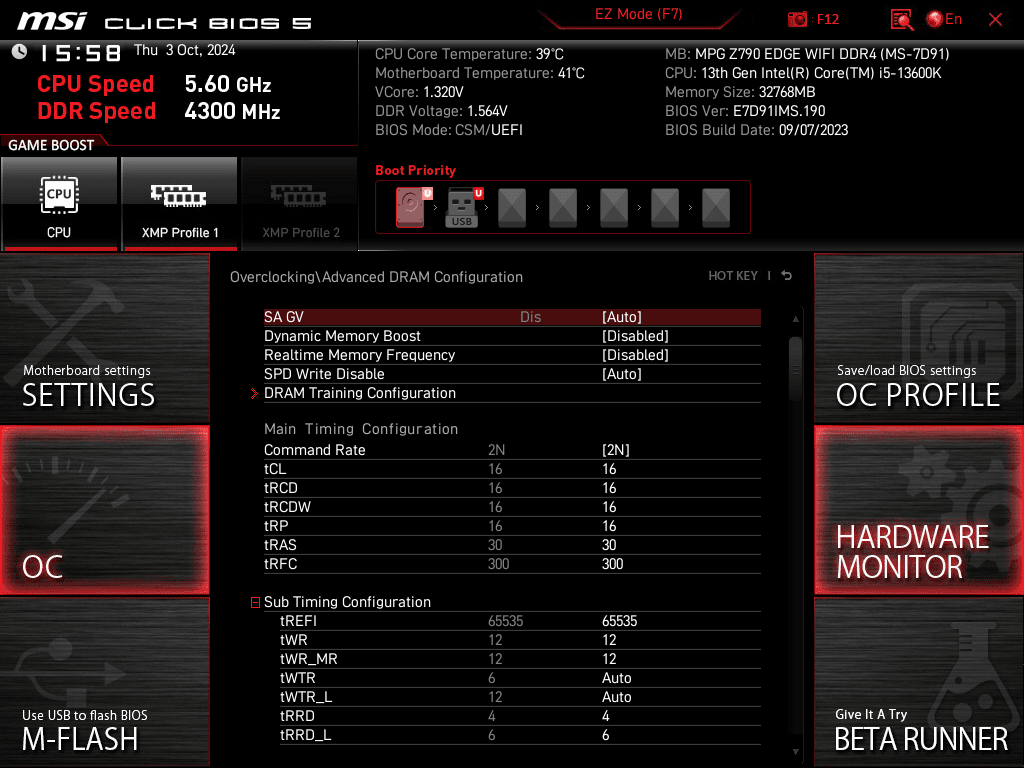Open the SETTINGS motherboard settings panel

[x=104, y=338]
